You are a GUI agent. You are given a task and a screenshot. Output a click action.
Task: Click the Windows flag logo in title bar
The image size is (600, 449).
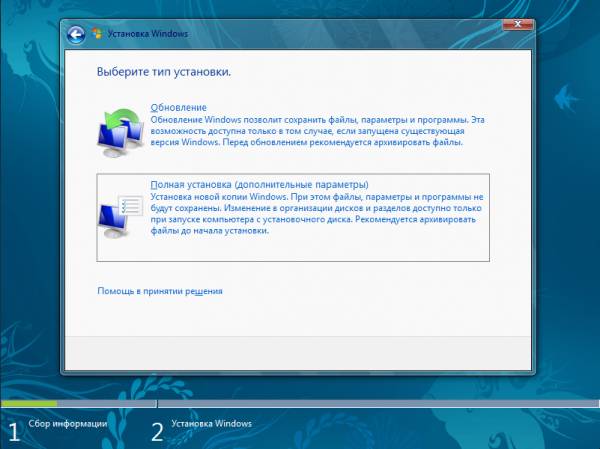[x=97, y=34]
